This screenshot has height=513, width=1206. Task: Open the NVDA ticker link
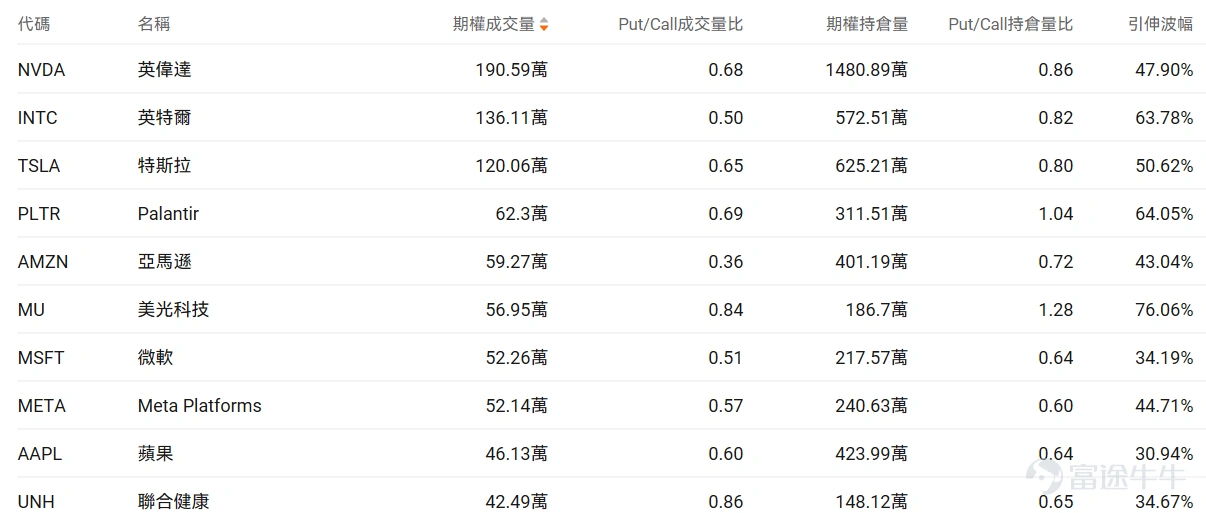(41, 70)
